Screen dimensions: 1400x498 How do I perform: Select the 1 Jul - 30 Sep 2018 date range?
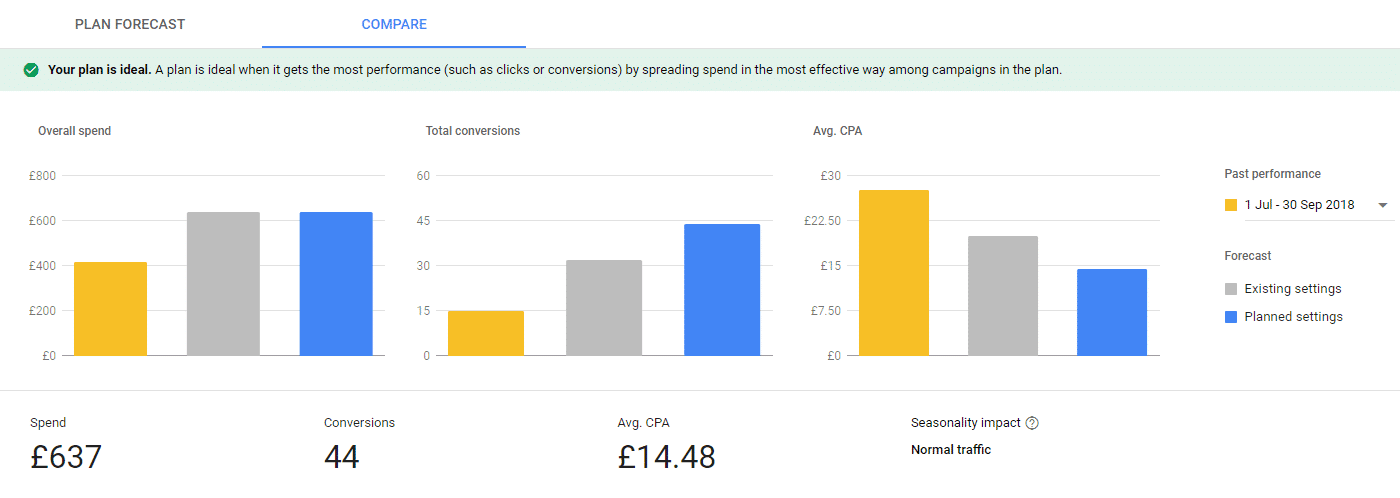click(1299, 205)
